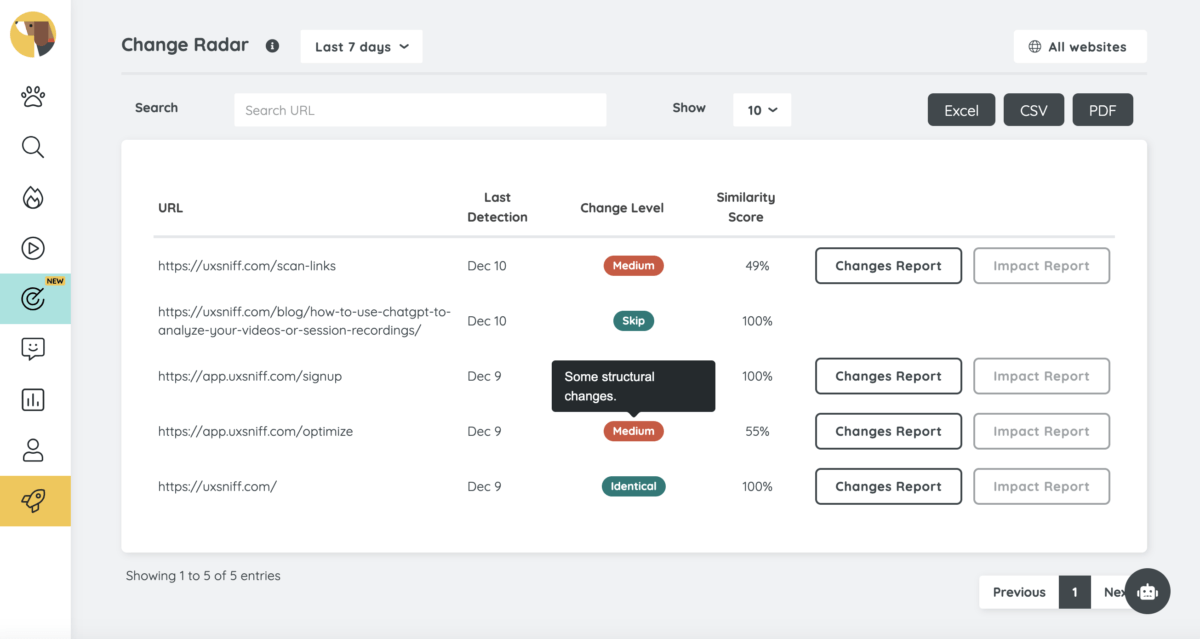Click the rocket icon in sidebar

pyautogui.click(x=33, y=501)
